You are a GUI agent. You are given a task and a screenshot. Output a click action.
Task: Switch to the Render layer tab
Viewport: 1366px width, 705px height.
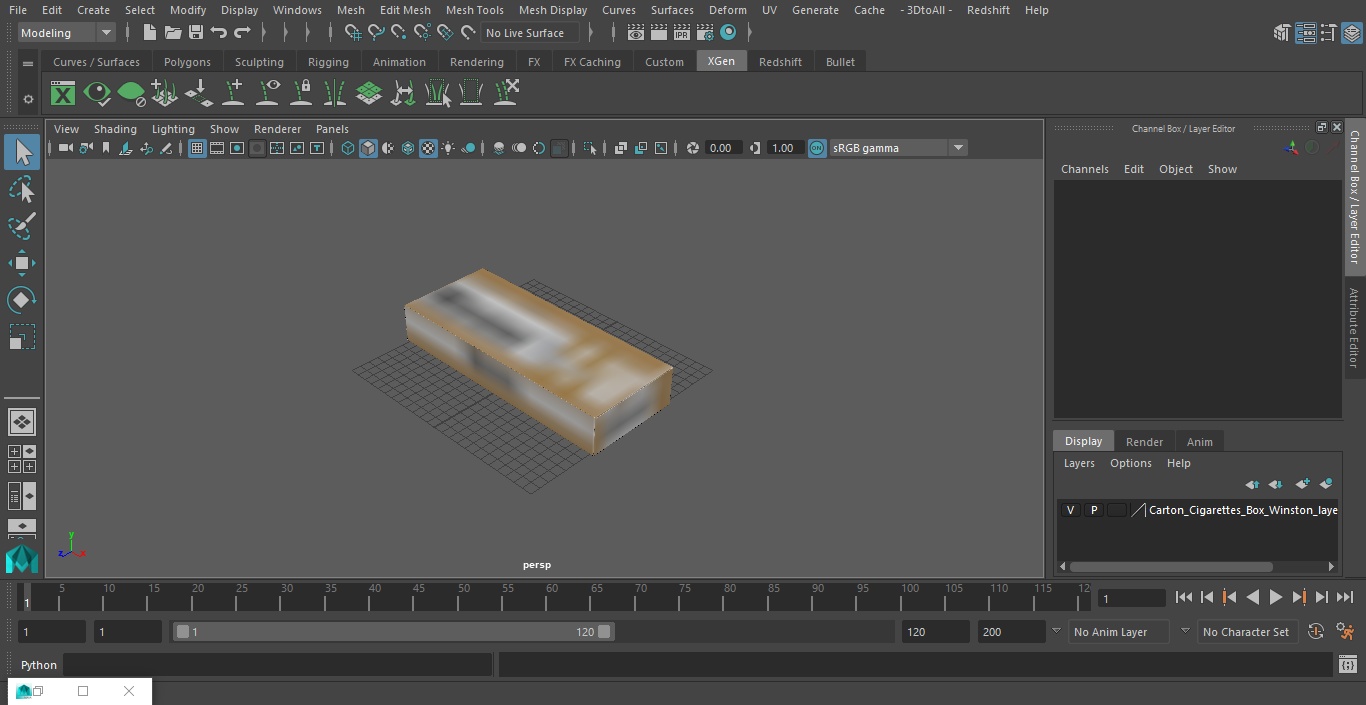pyautogui.click(x=1144, y=442)
